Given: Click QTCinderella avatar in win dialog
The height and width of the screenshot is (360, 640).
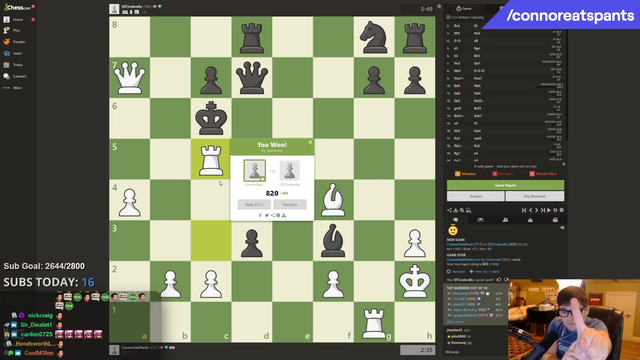Looking at the screenshot, I should (289, 170).
